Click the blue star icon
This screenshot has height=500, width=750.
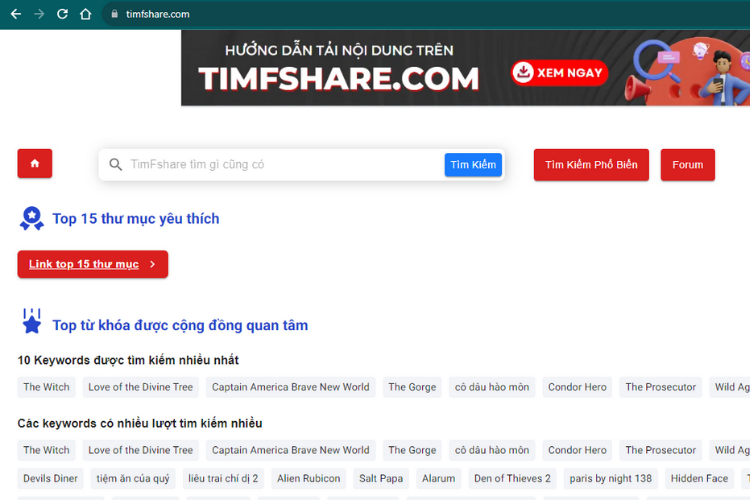[32, 321]
